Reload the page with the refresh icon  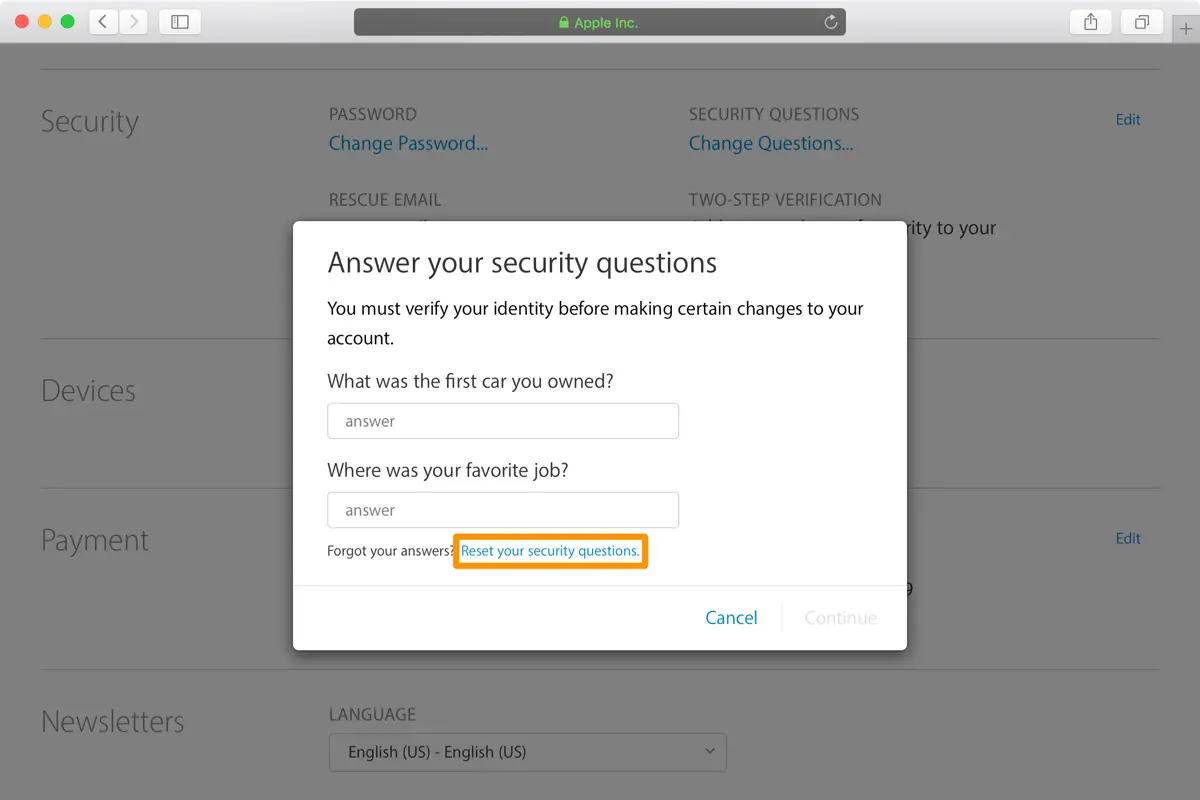[830, 22]
